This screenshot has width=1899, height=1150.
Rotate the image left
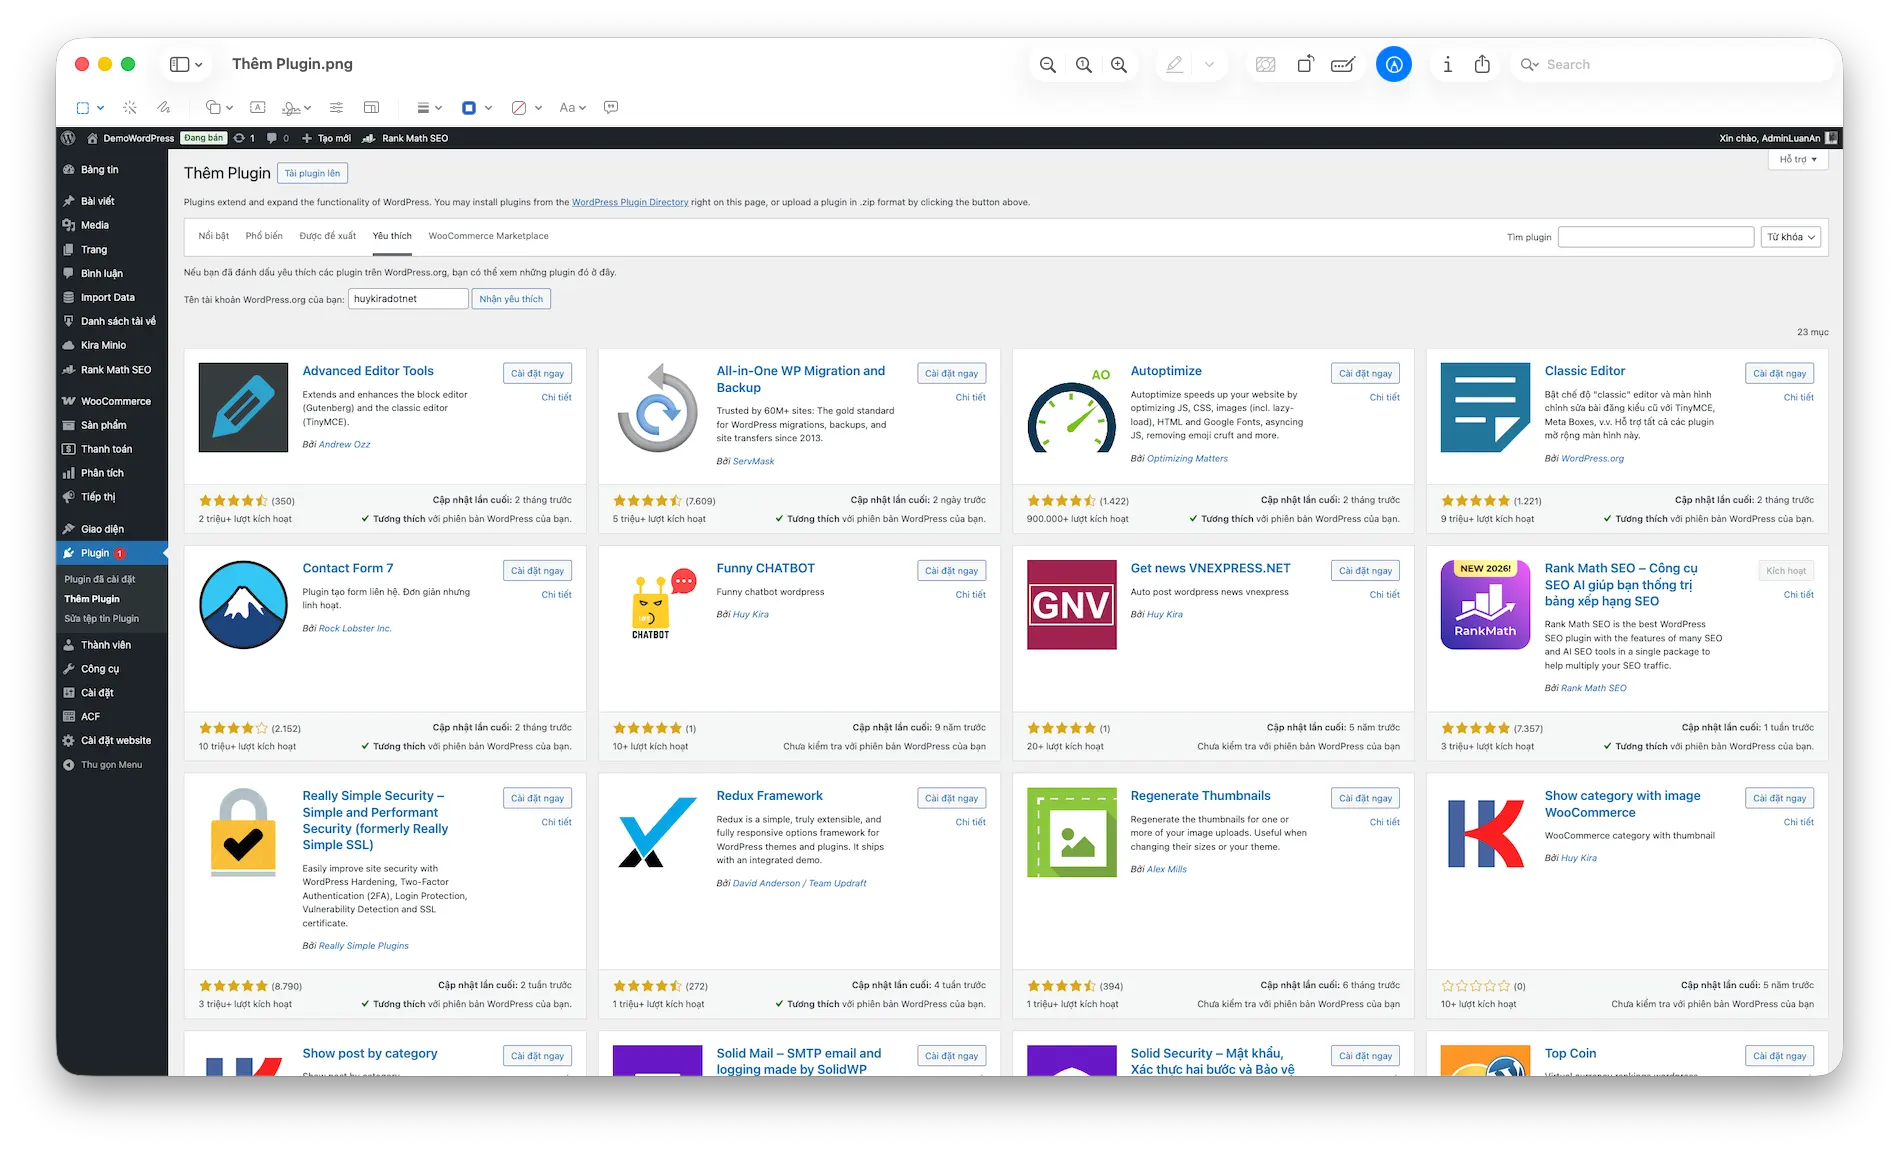[1305, 63]
